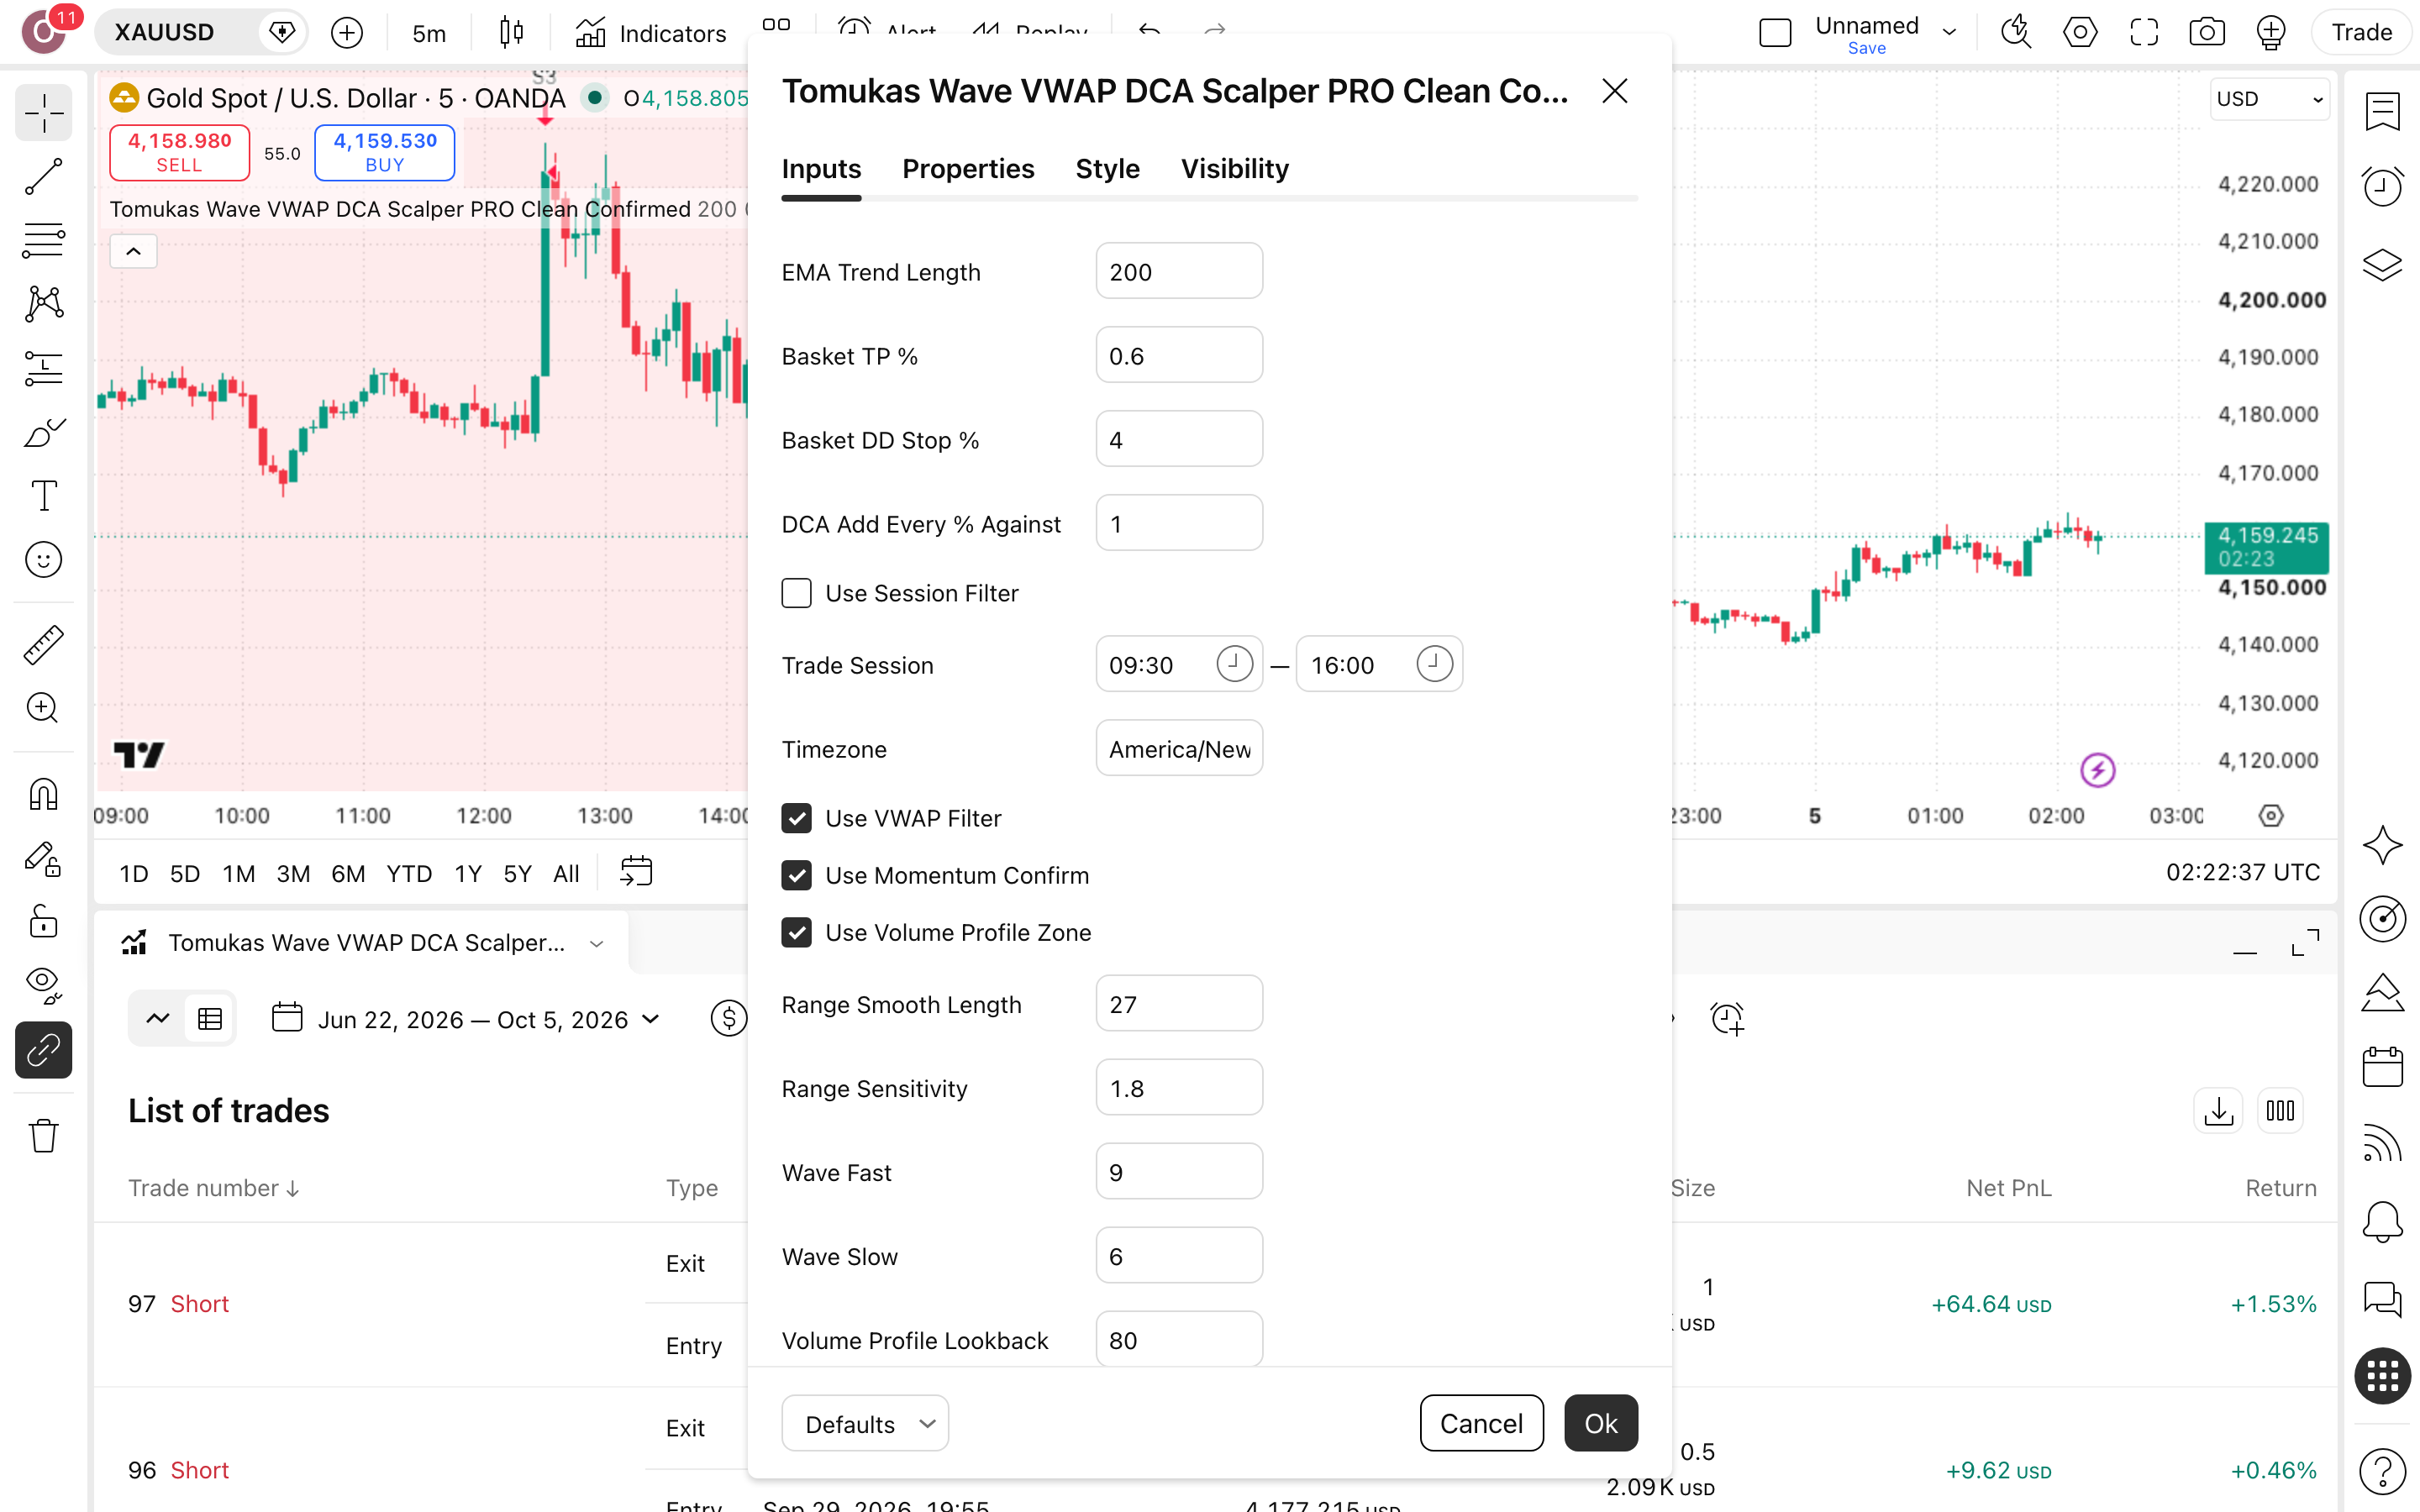This screenshot has height=1512, width=2420.
Task: Open the Visibility tab
Action: 1235,169
